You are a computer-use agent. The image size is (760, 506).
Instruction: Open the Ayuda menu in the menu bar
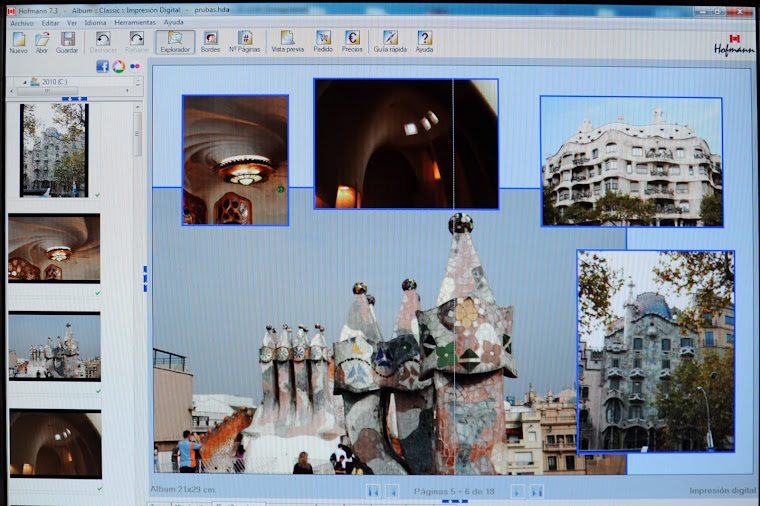173,22
